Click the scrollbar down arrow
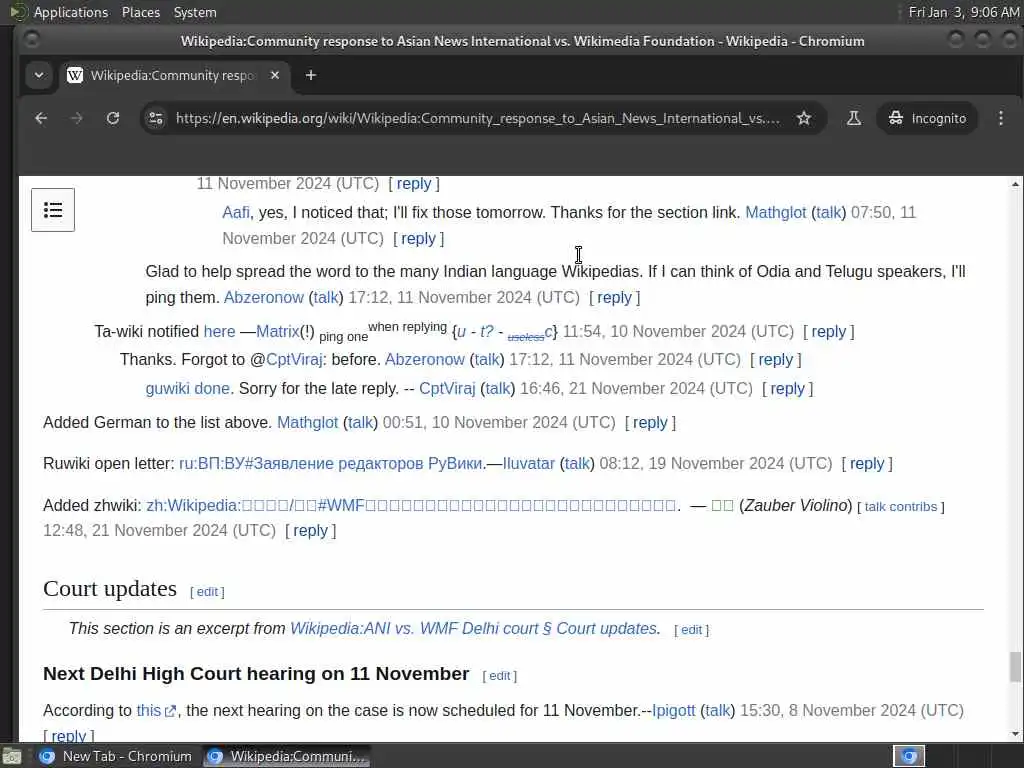 coord(1015,734)
